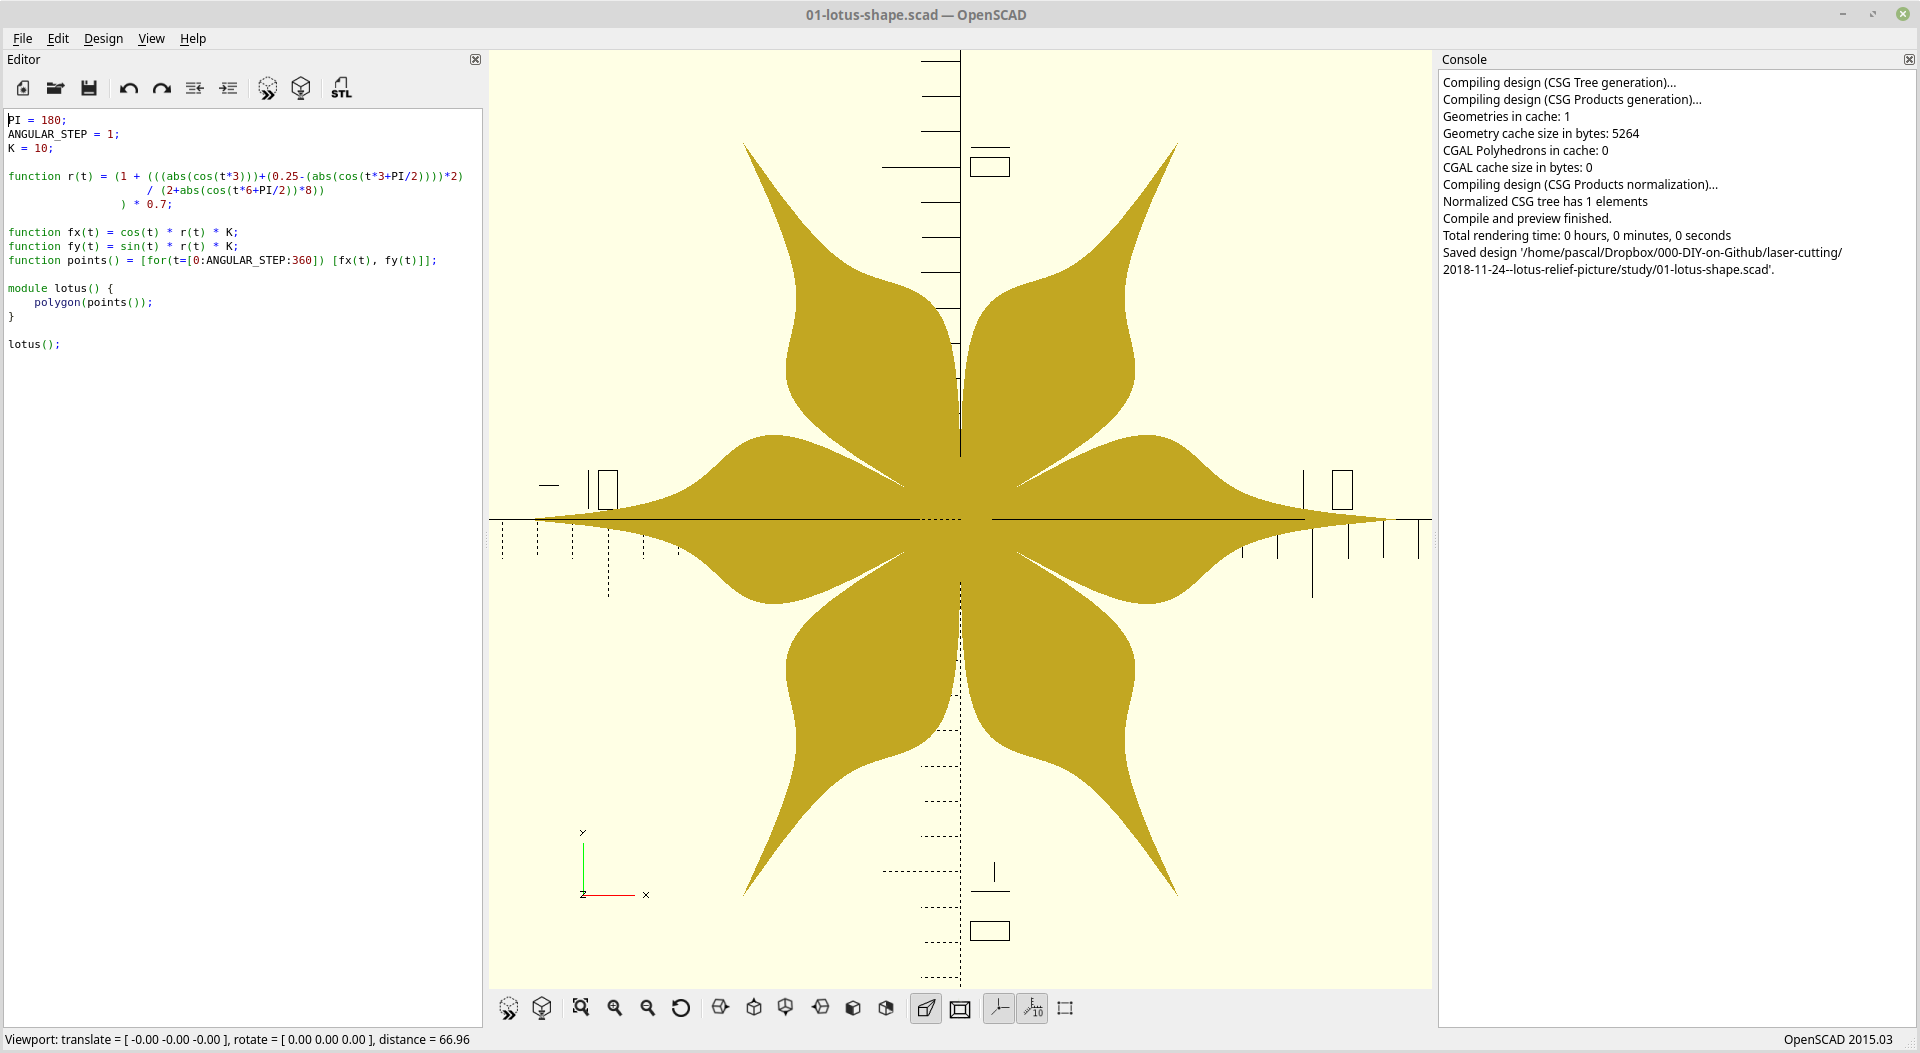Open a file using the folder icon
This screenshot has width=1920, height=1053.
(x=55, y=88)
